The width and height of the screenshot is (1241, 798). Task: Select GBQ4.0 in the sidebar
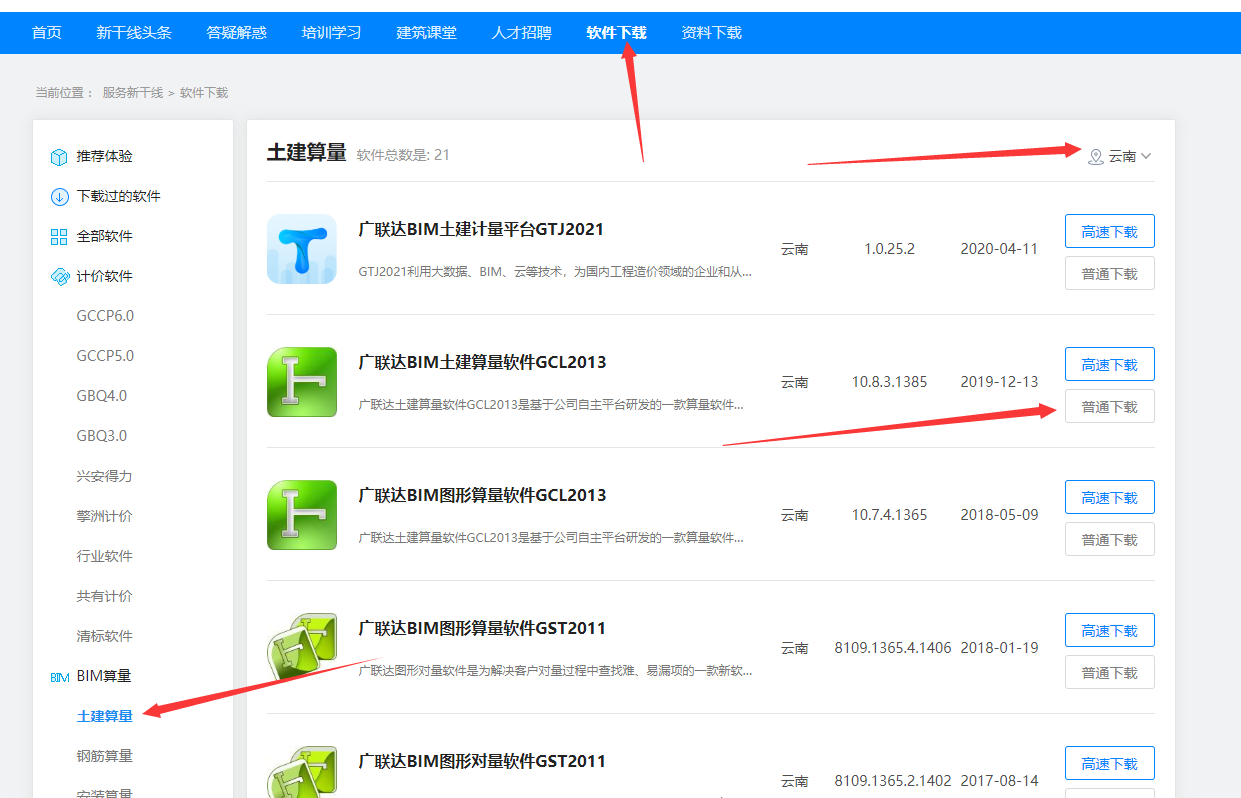click(102, 396)
